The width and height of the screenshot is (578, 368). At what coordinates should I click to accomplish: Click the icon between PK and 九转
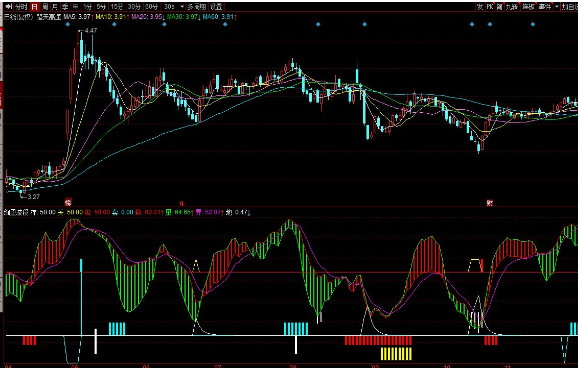click(x=499, y=7)
